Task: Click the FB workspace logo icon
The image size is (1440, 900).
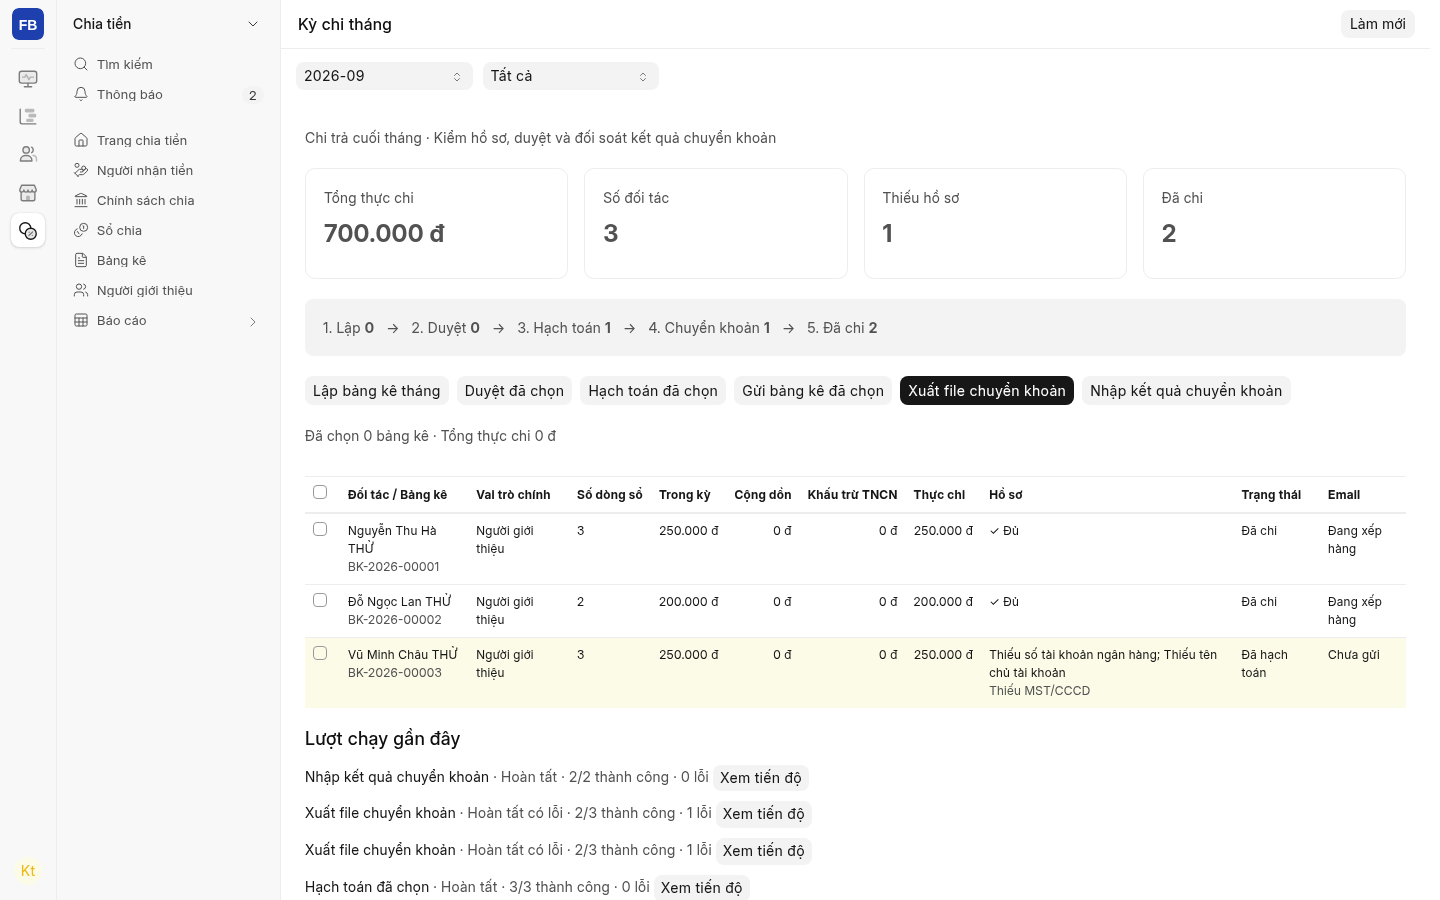Action: (x=28, y=25)
